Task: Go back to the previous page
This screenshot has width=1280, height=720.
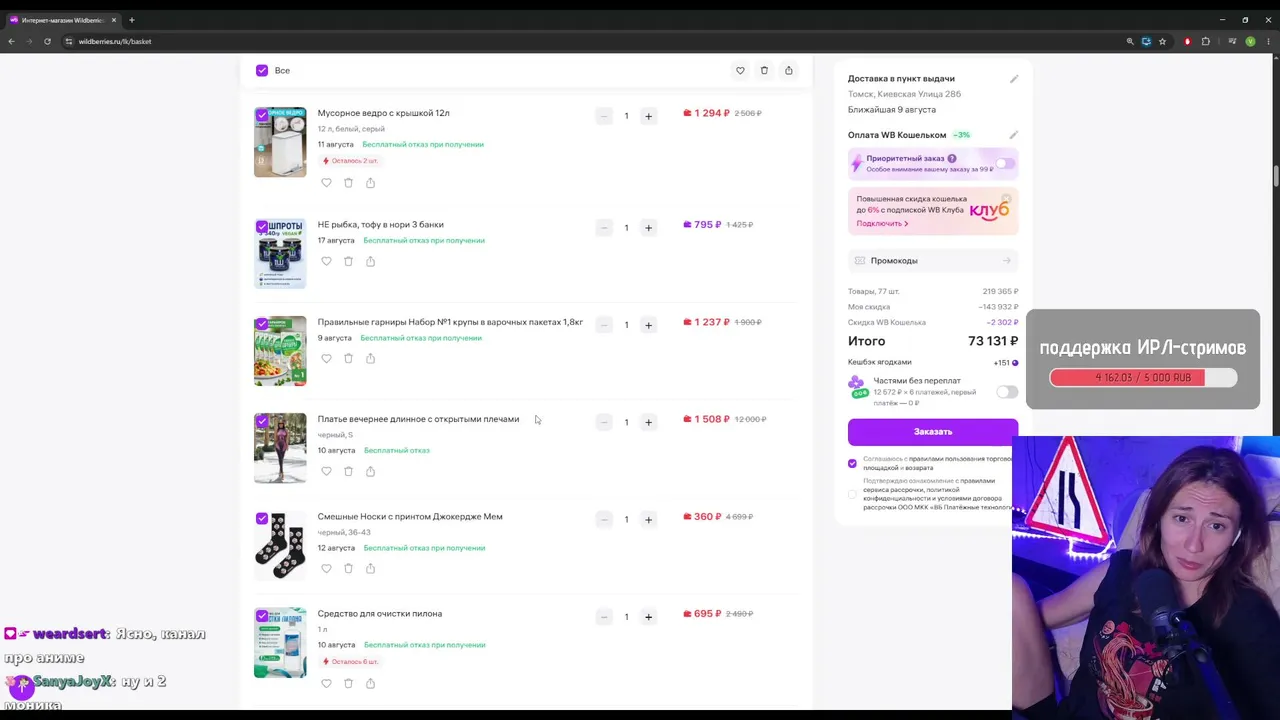Action: coord(11,41)
